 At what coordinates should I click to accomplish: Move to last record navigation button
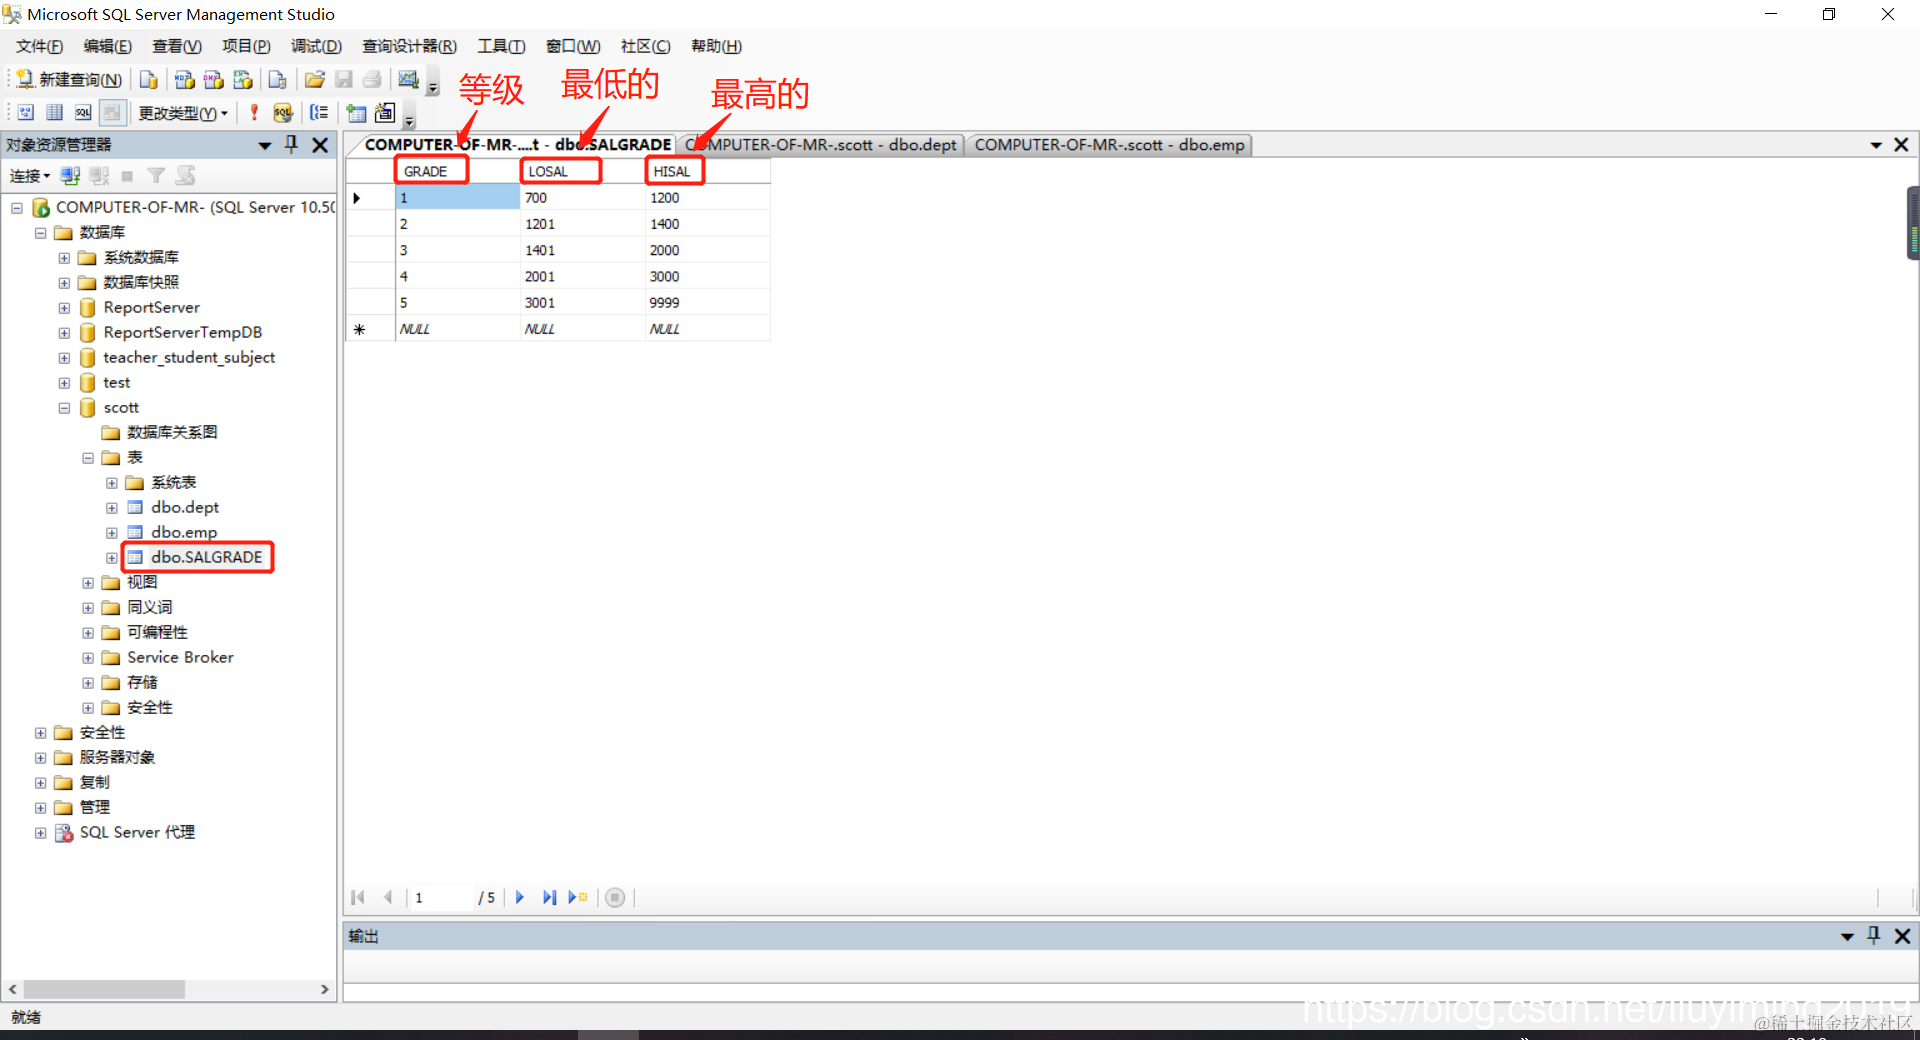click(x=549, y=897)
